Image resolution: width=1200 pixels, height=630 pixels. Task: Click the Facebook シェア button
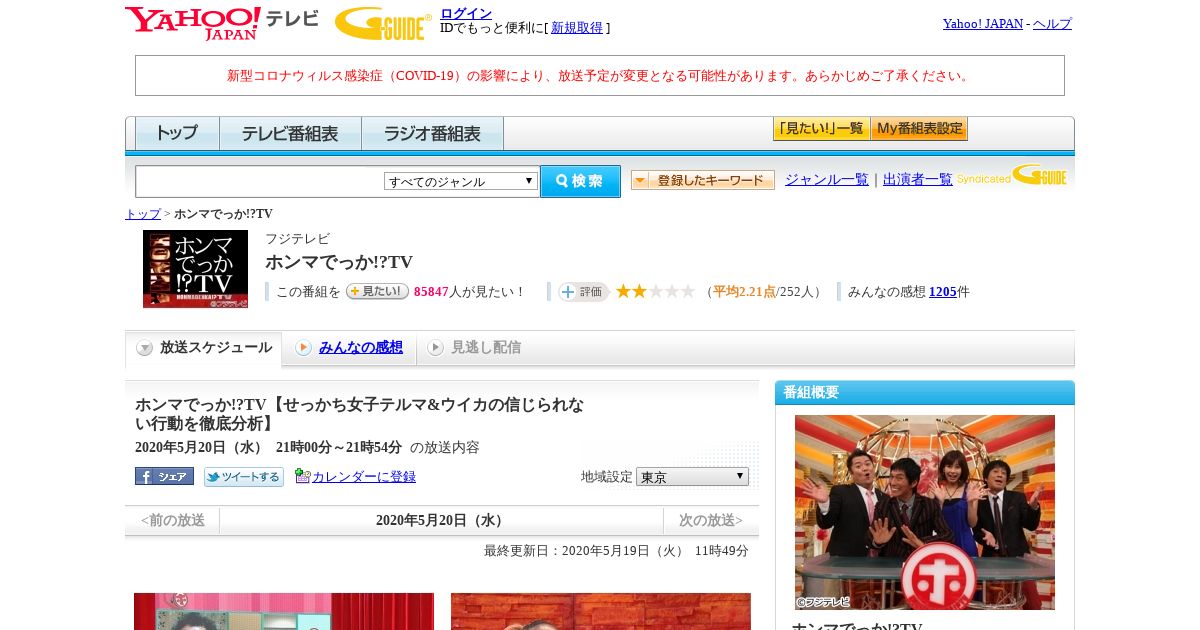pyautogui.click(x=164, y=477)
